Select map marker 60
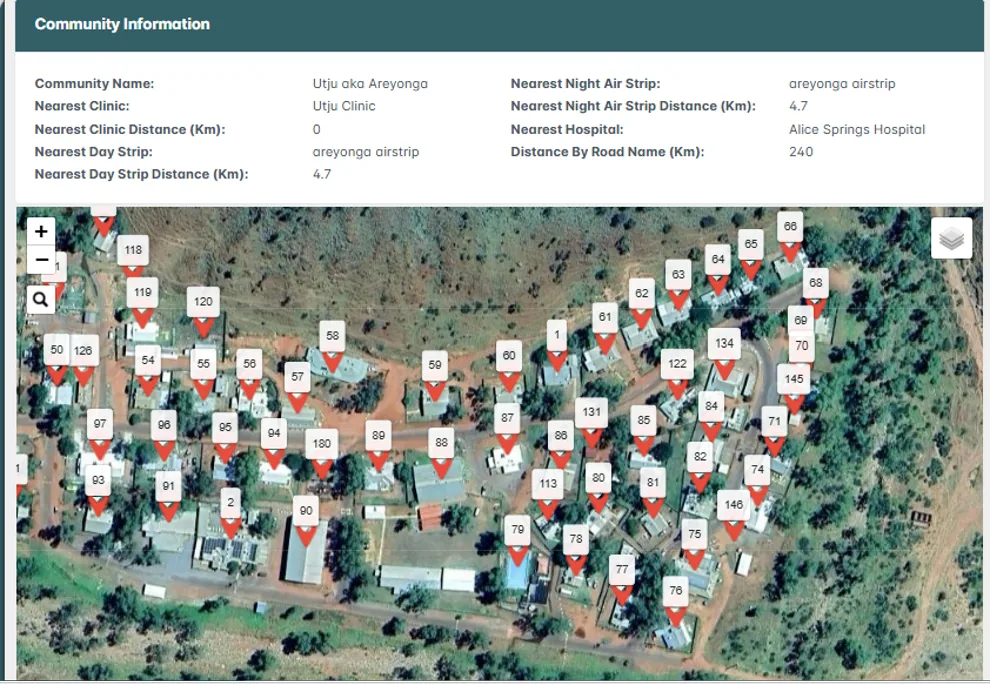 [x=509, y=365]
